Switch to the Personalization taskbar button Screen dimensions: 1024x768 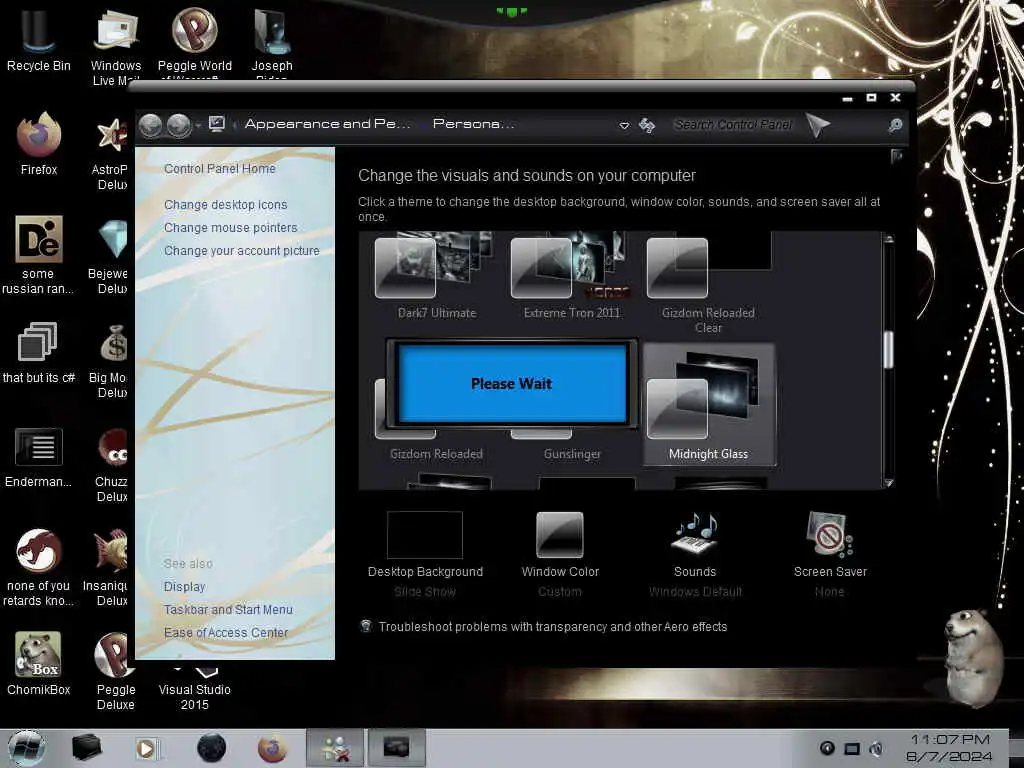[396, 748]
